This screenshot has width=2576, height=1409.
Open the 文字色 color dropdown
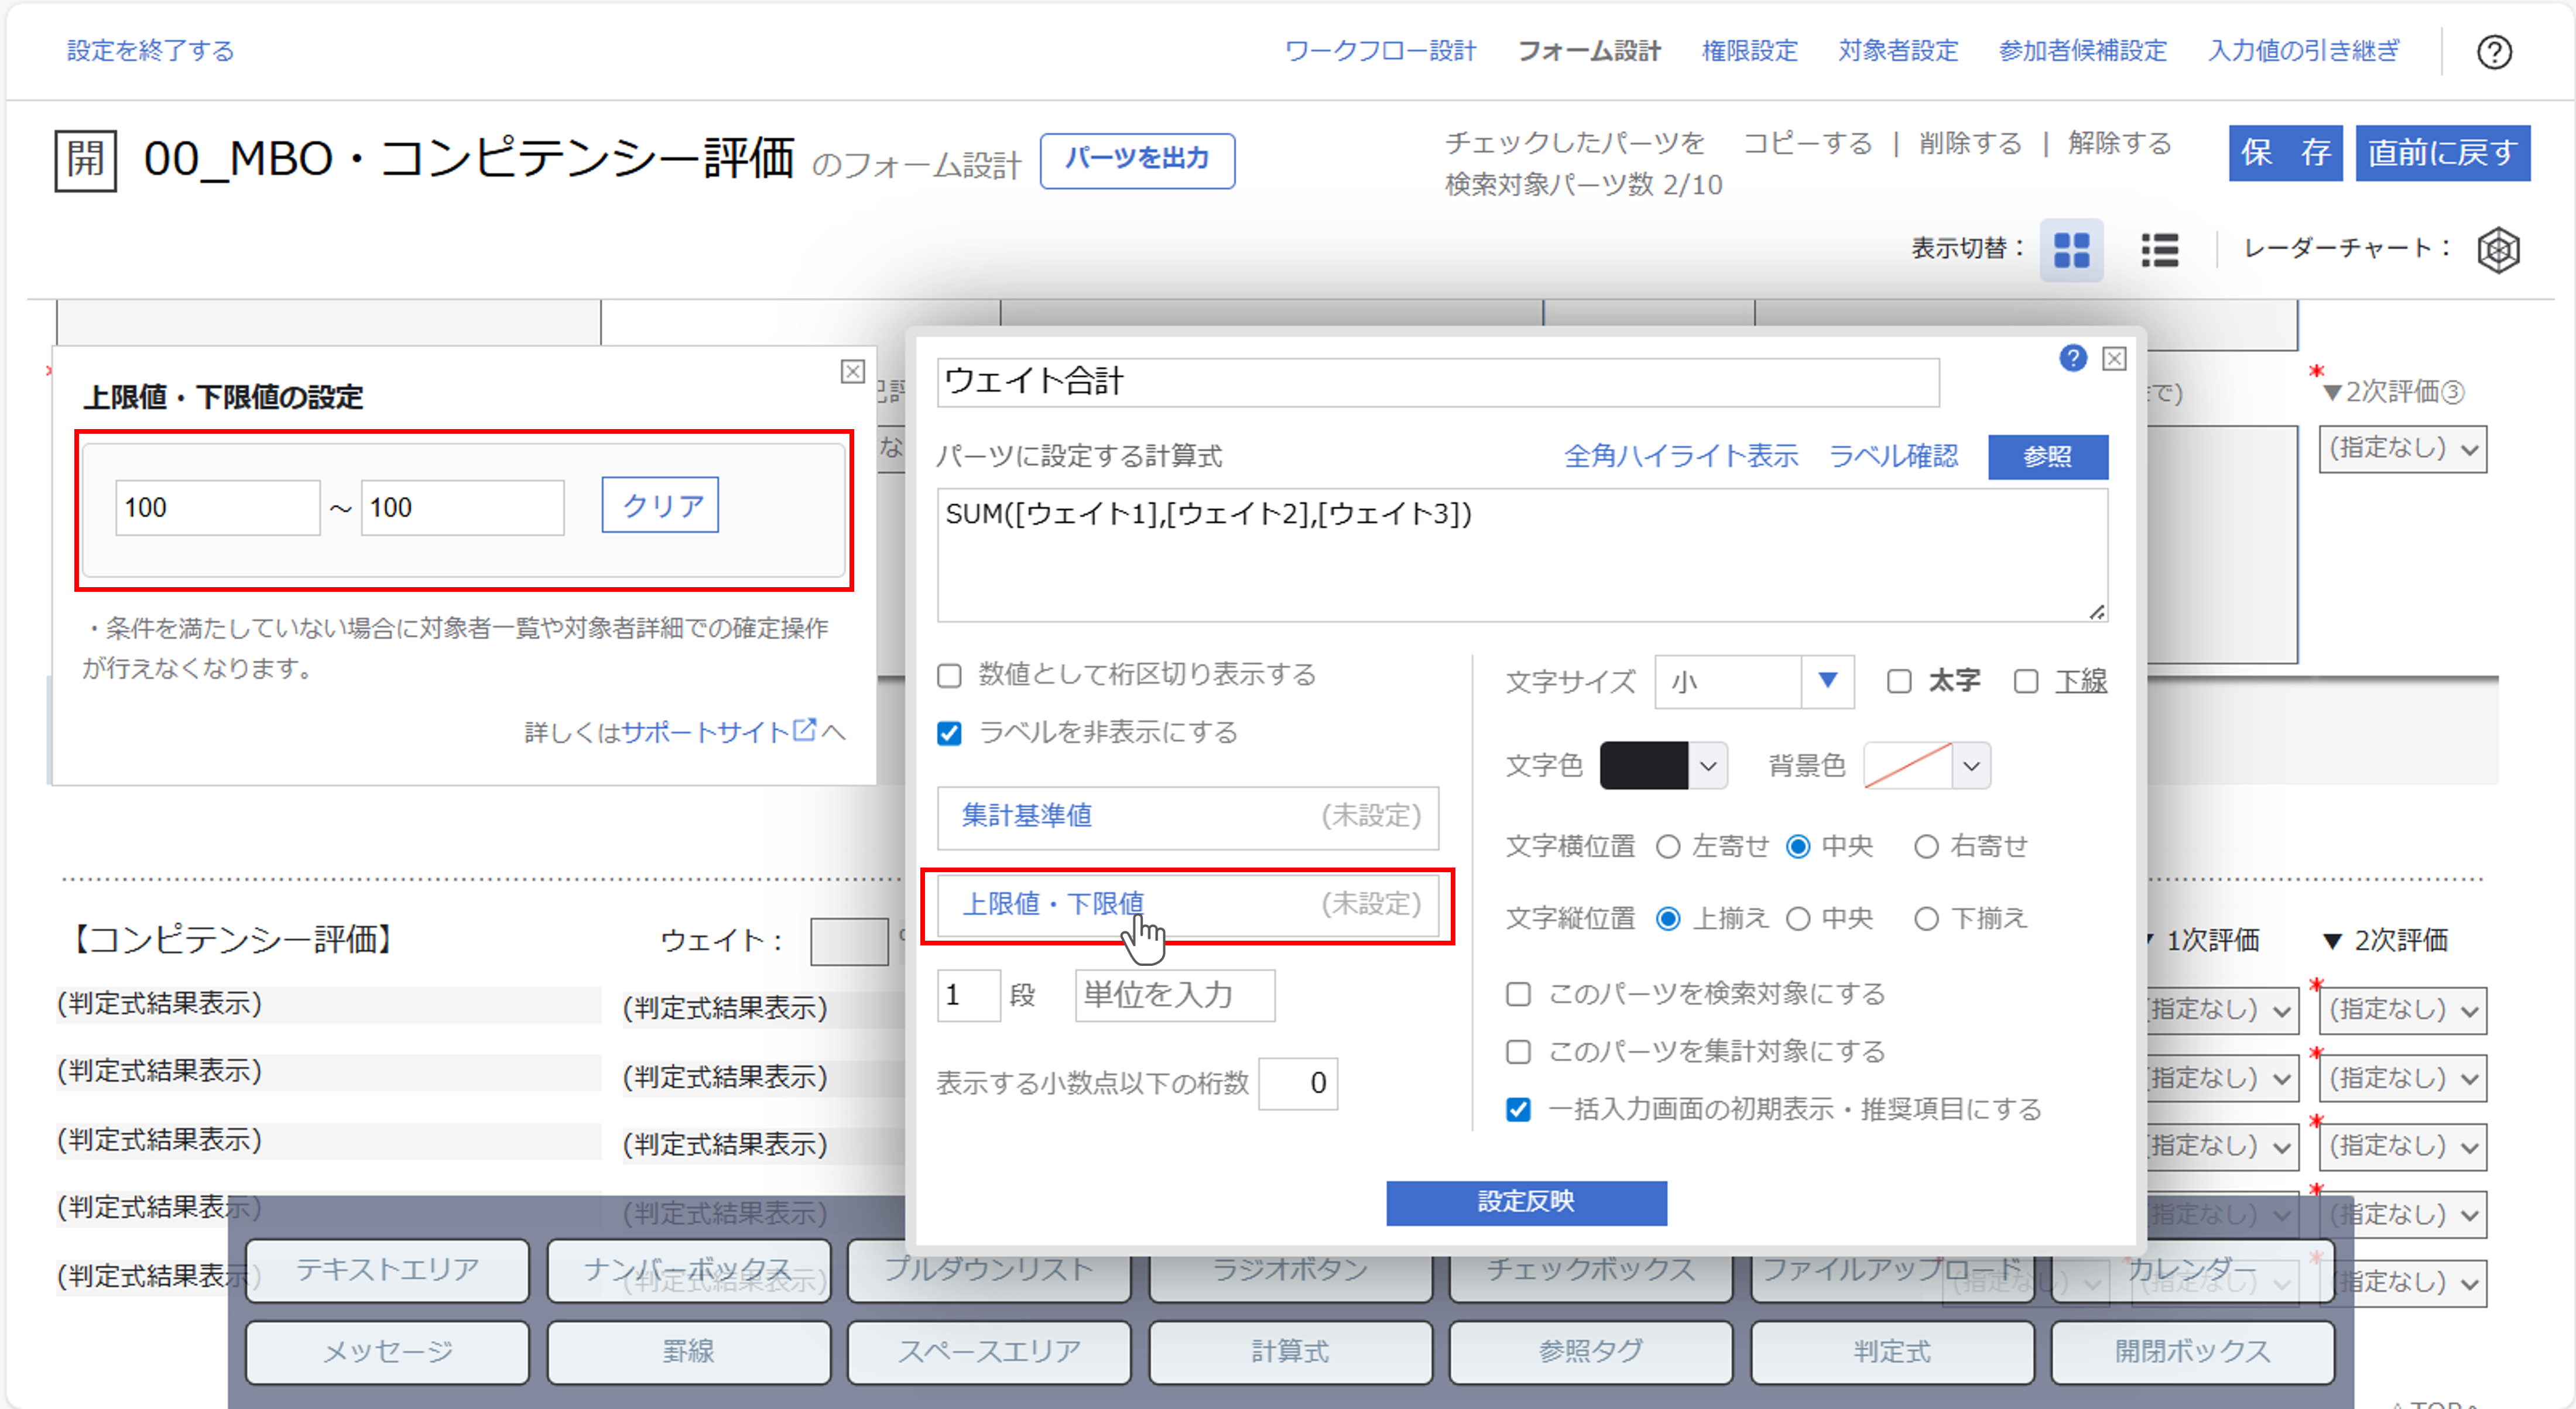point(1708,767)
